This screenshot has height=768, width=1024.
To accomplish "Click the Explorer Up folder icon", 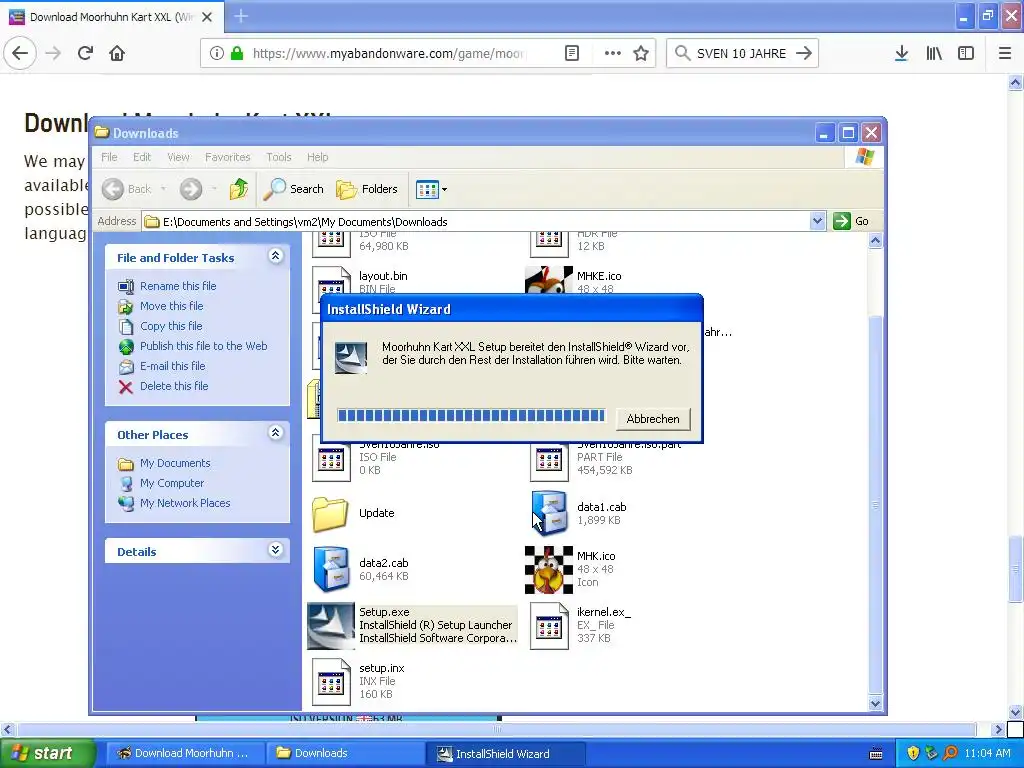I will 238,189.
